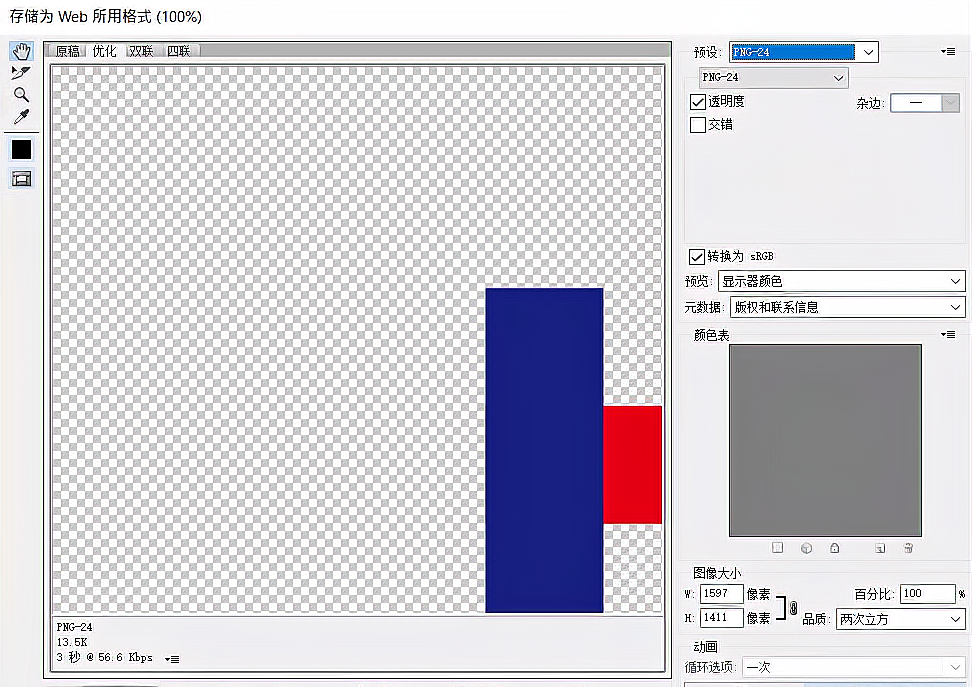Open the 预设 preset dropdown

804,52
